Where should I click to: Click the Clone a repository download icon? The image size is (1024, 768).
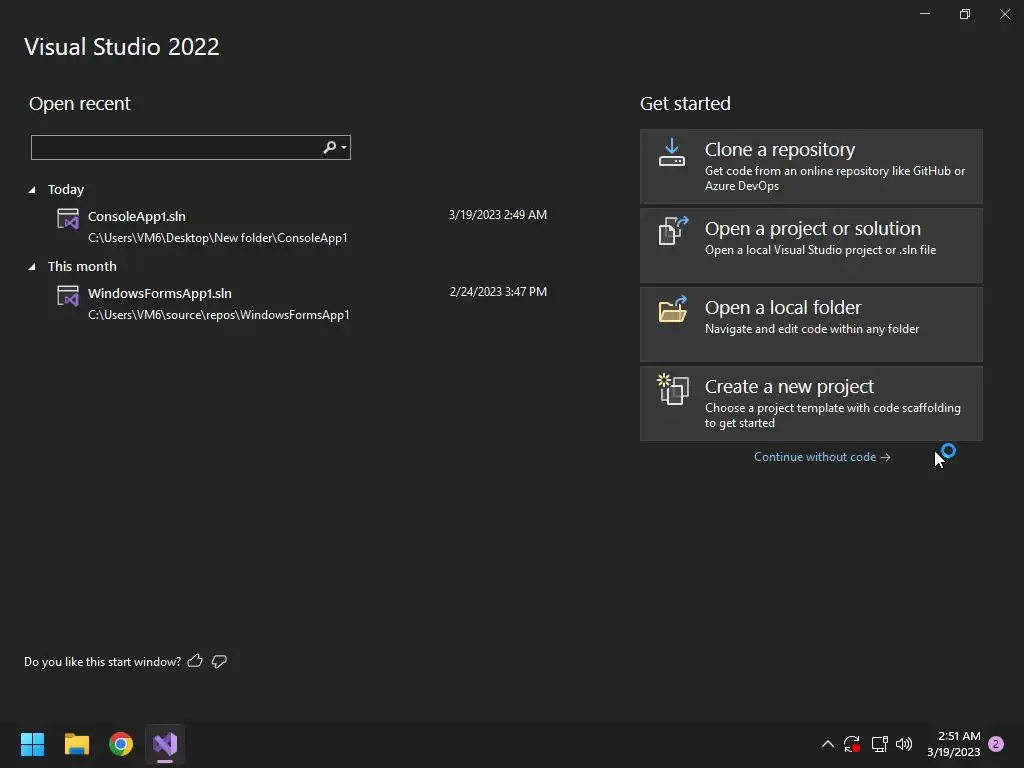[x=671, y=152]
